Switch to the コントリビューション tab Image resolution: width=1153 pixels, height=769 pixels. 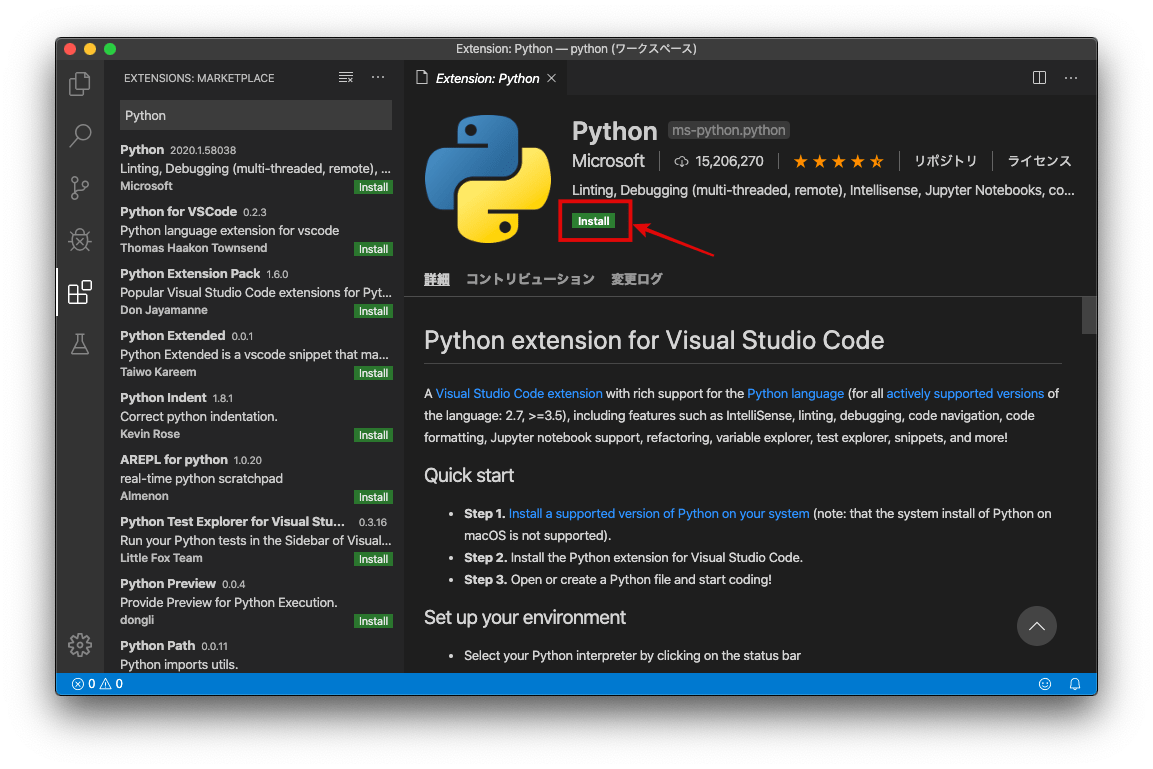529,279
